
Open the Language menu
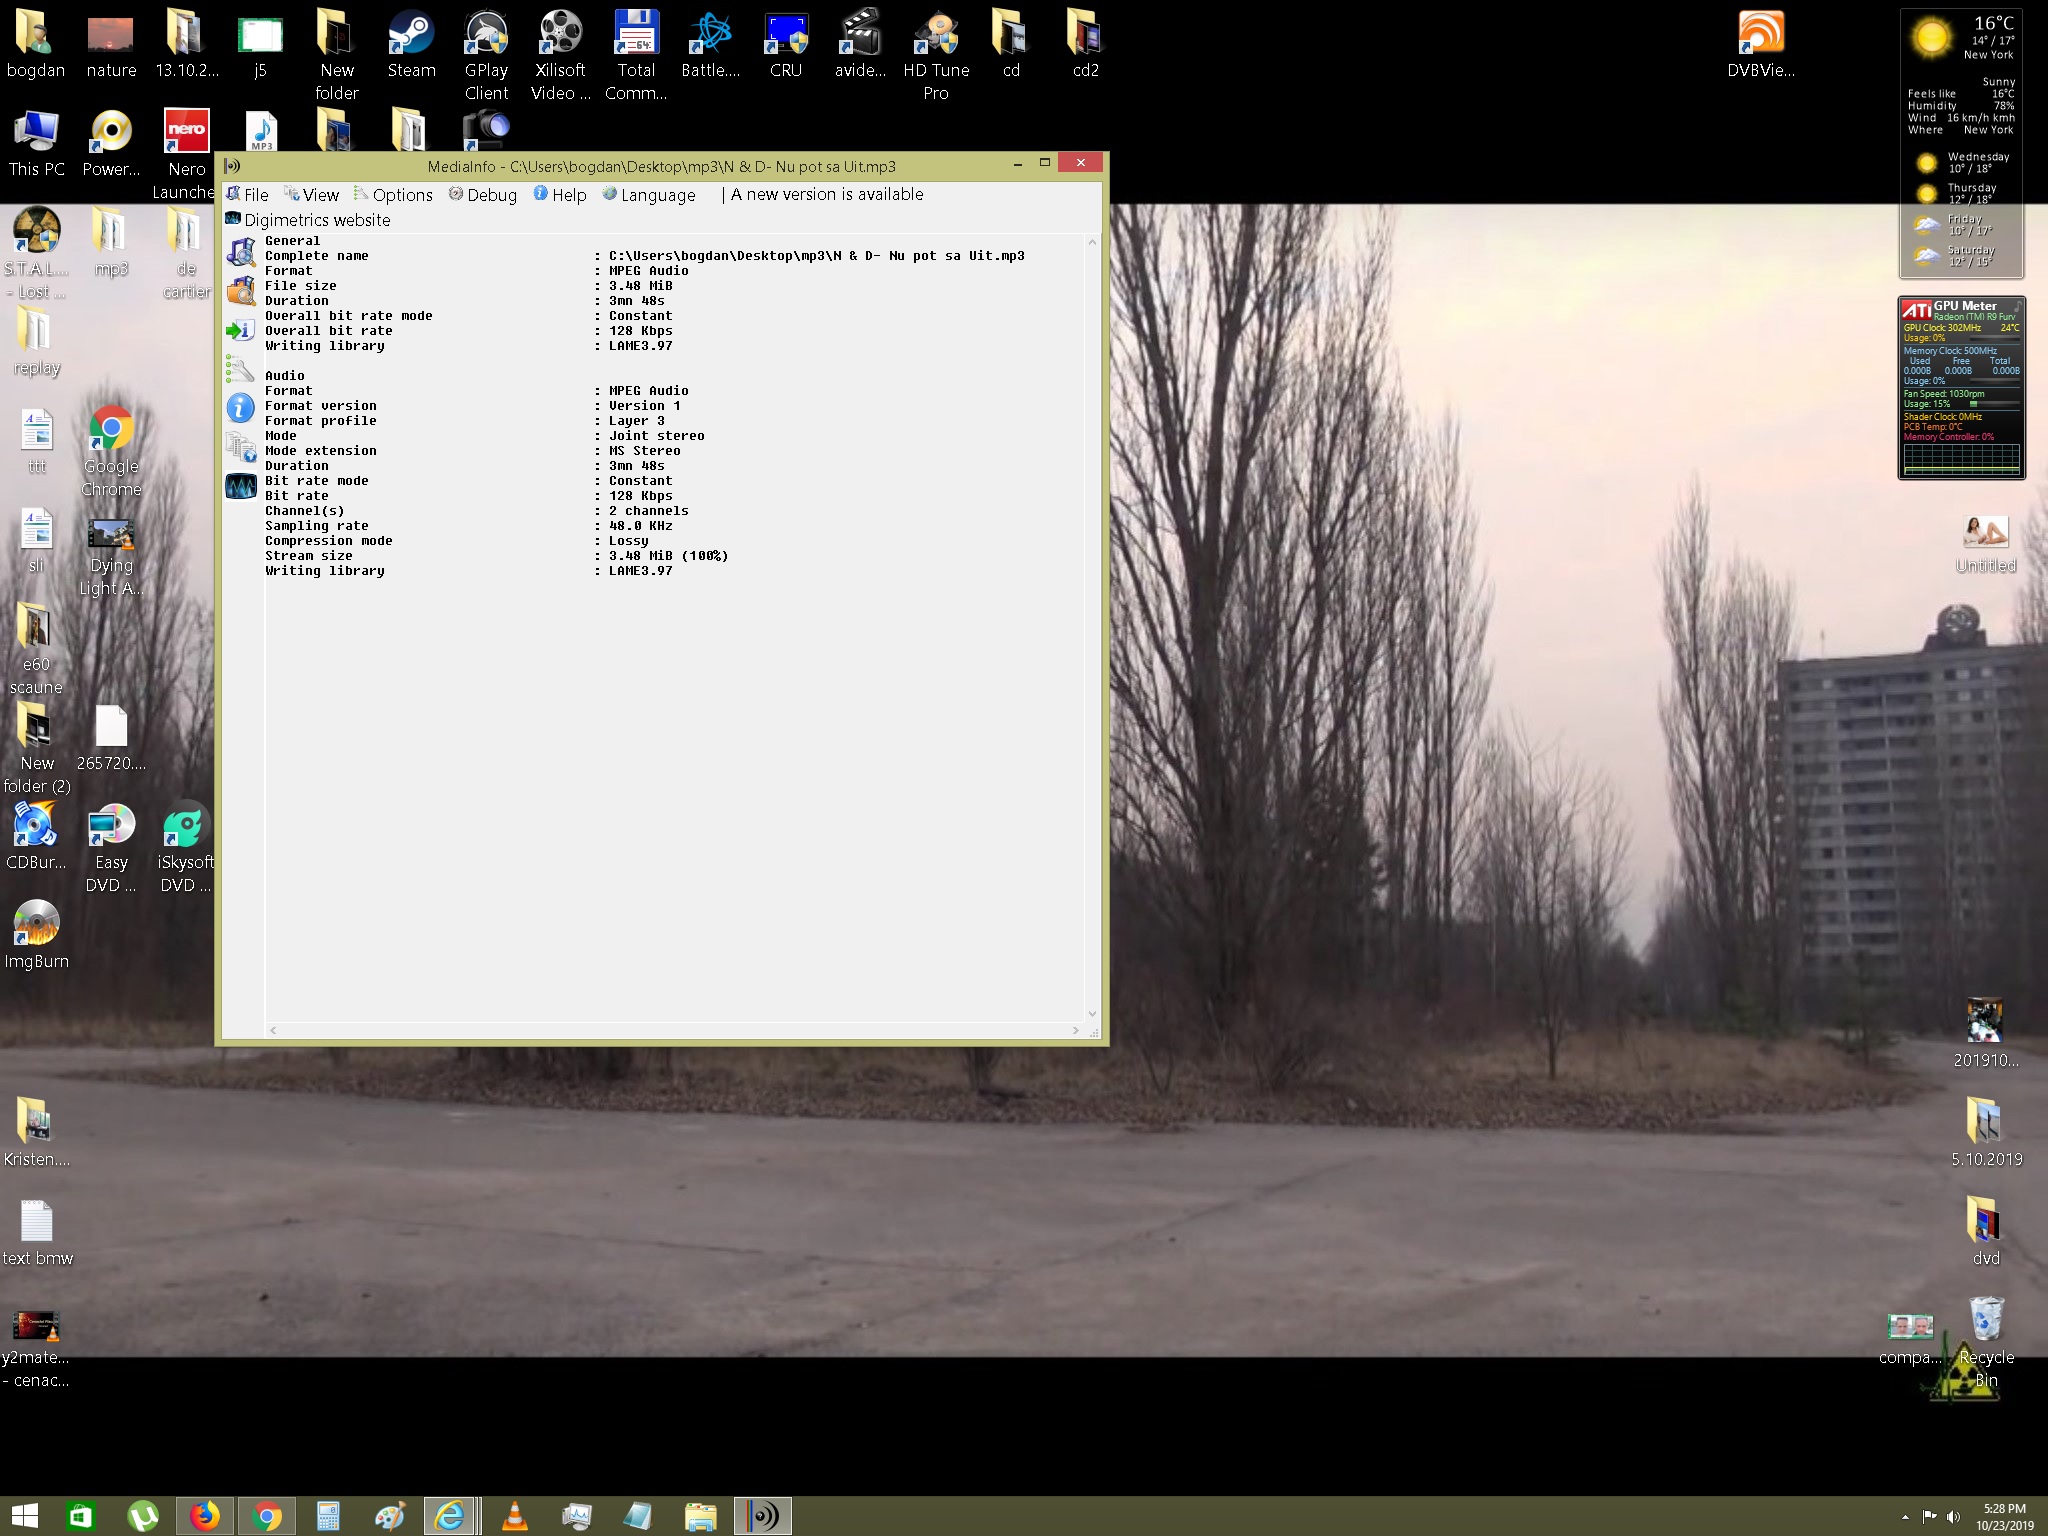(649, 195)
